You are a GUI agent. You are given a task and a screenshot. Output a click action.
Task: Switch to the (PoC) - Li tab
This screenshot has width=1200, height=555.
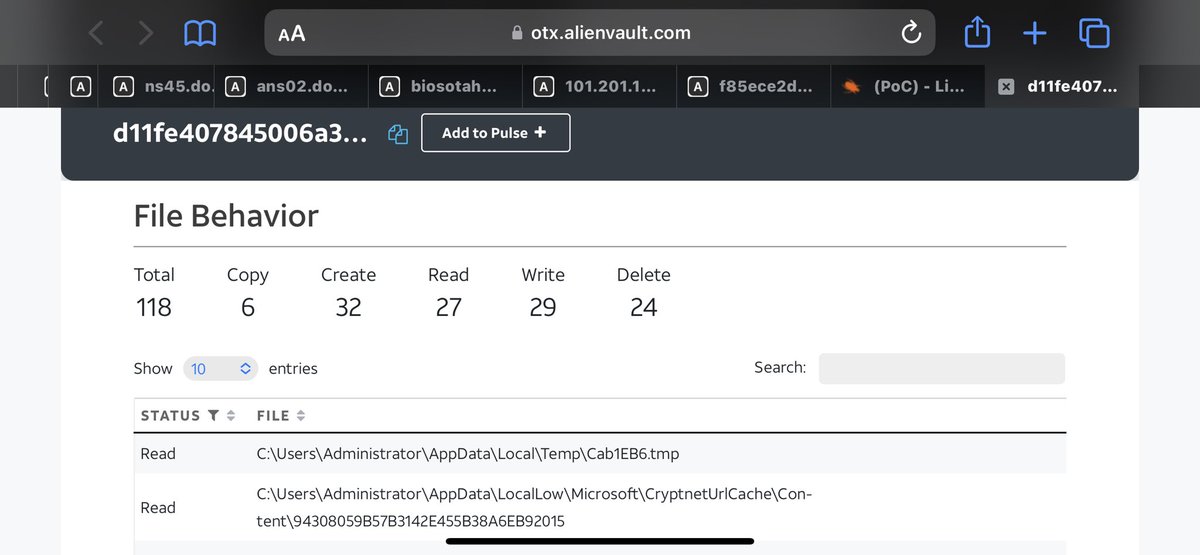(x=905, y=87)
